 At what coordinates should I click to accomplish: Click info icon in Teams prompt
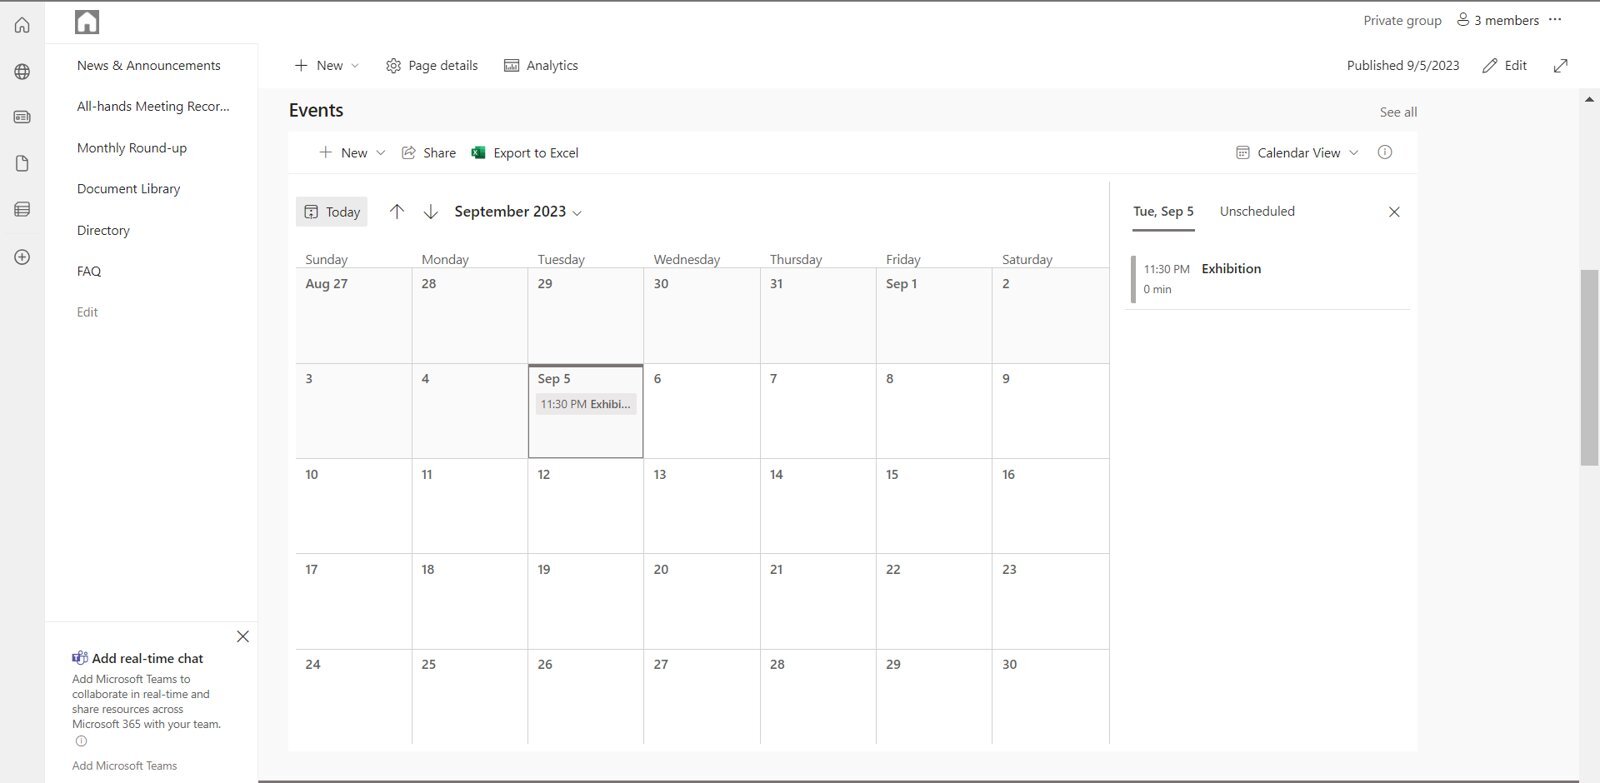pyautogui.click(x=81, y=741)
